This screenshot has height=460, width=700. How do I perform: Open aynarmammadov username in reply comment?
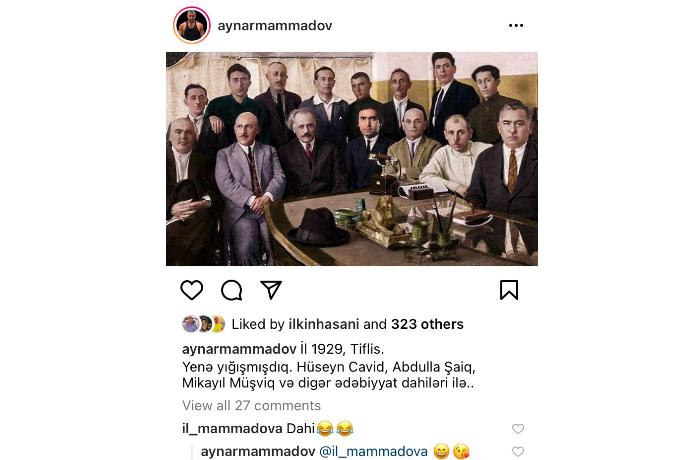pyautogui.click(x=258, y=452)
